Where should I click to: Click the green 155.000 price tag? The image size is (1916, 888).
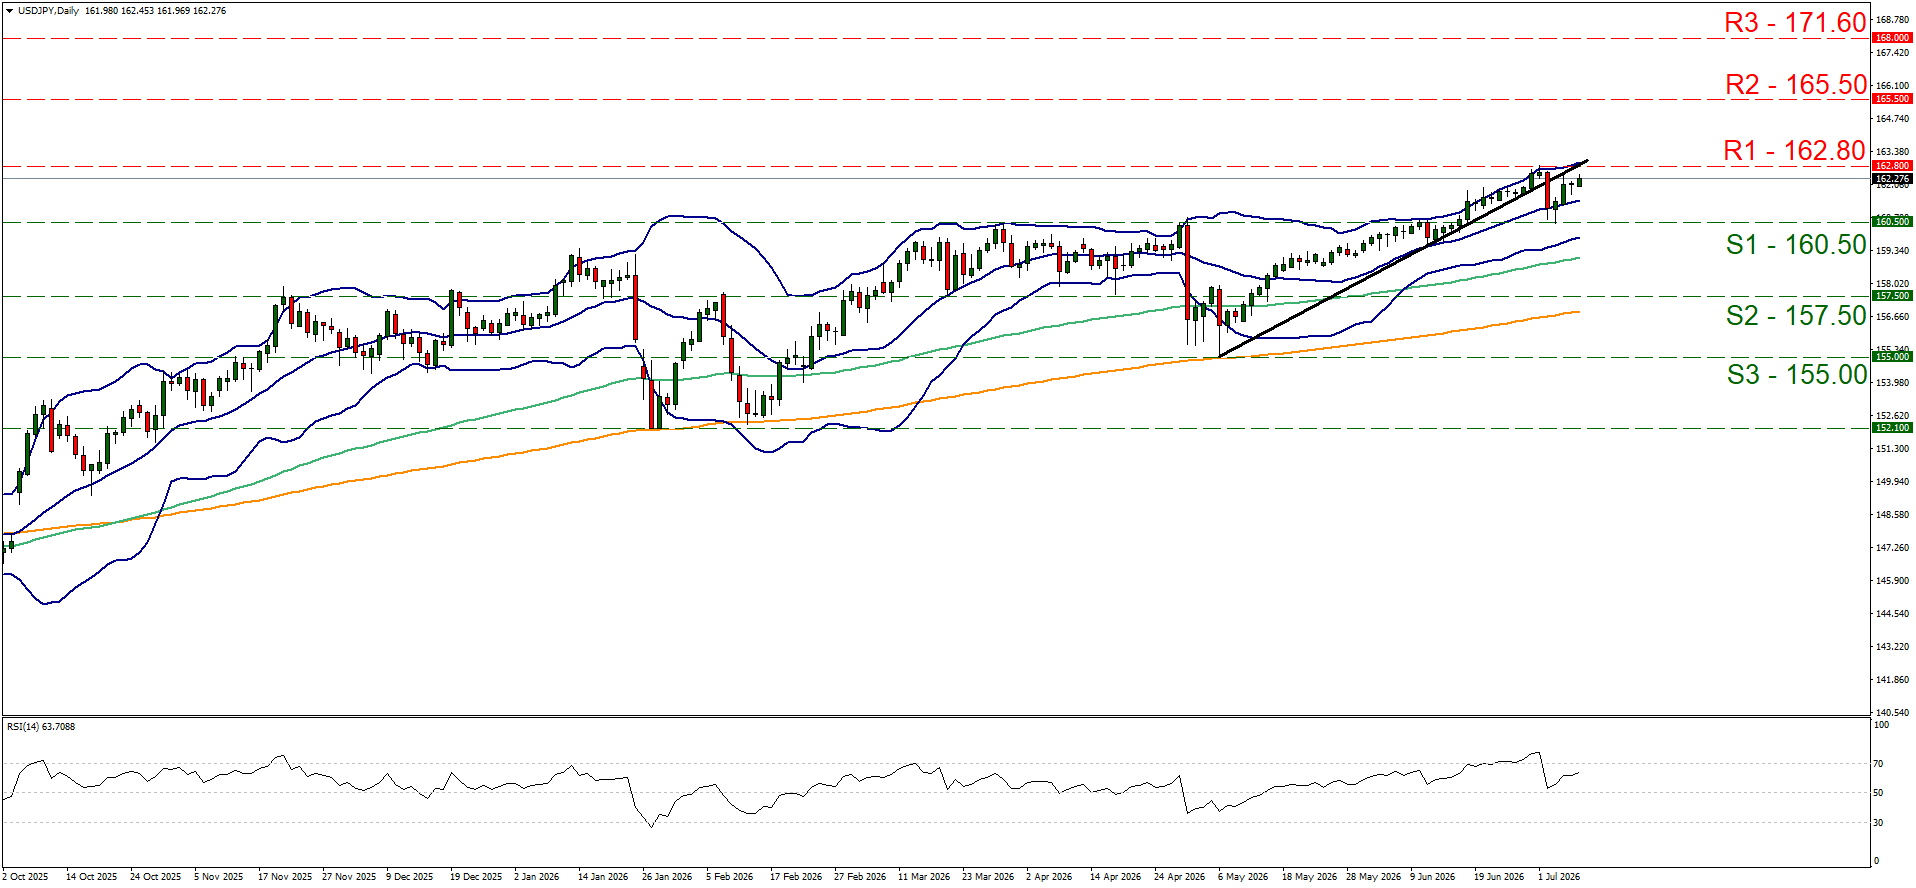coord(1892,357)
